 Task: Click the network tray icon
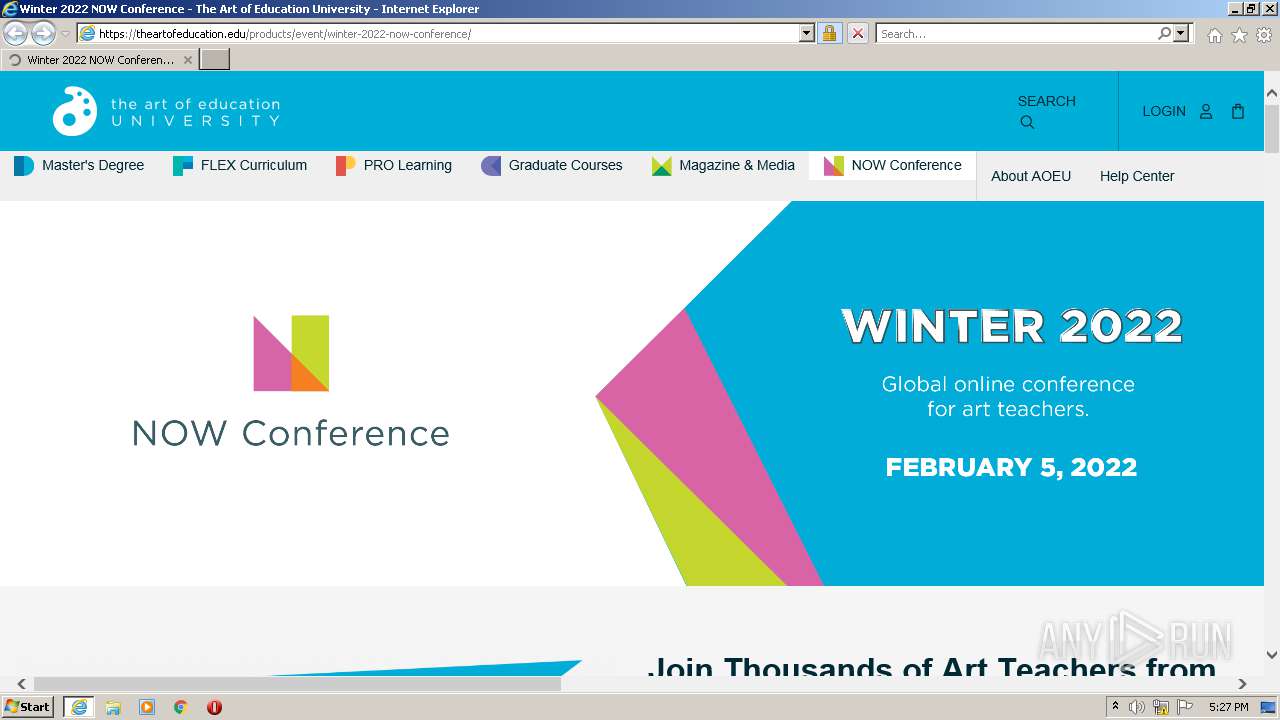tap(1161, 707)
